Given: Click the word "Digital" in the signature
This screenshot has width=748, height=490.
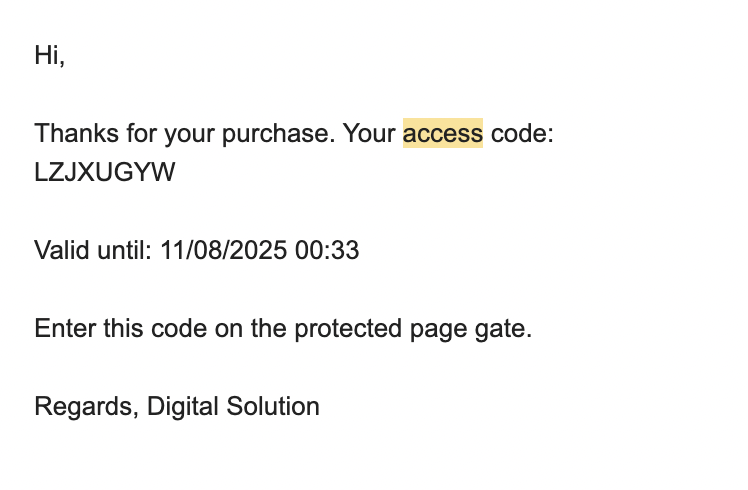Looking at the screenshot, I should pyautogui.click(x=183, y=407).
